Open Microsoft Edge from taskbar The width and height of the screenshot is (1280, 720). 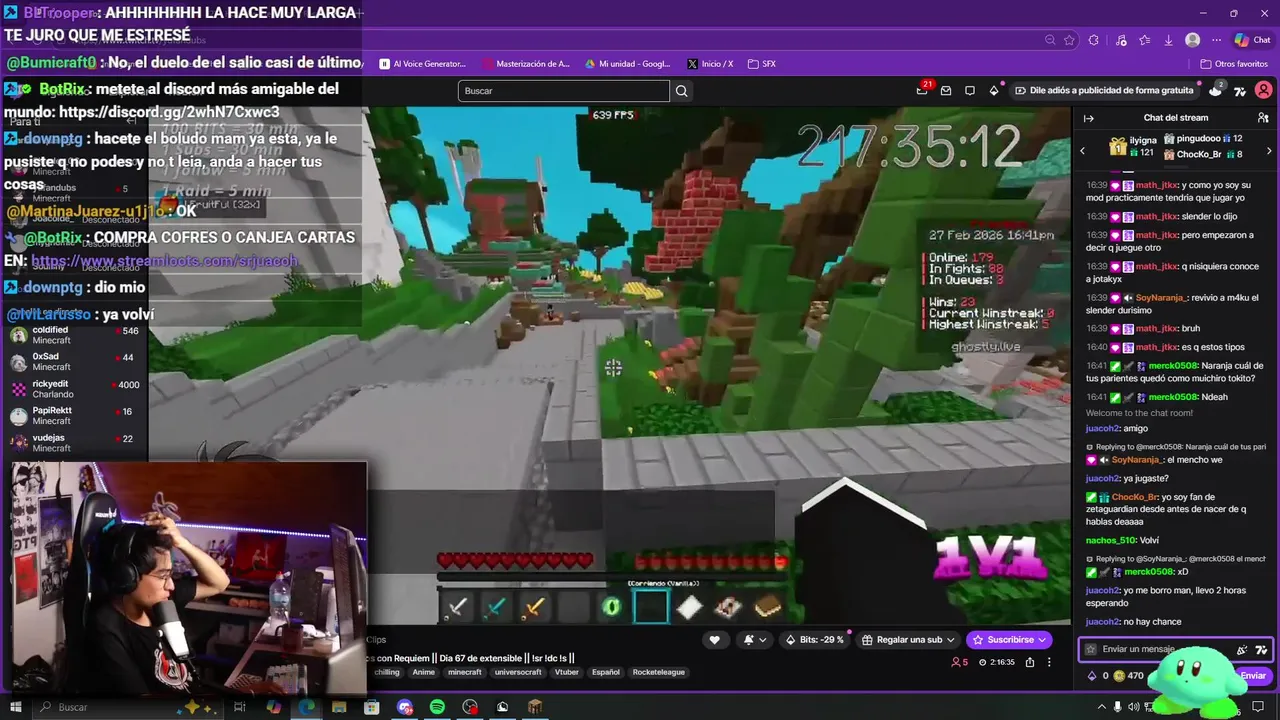[307, 707]
